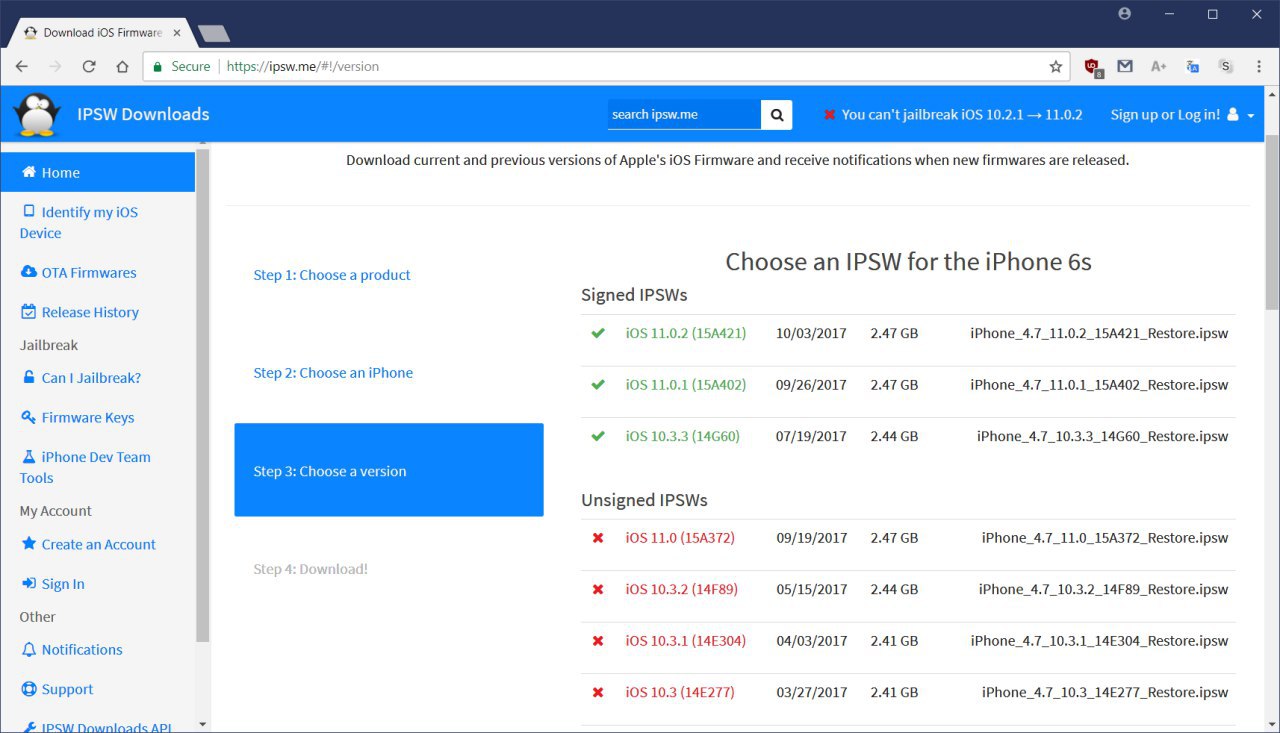This screenshot has height=733, width=1280.
Task: Click the IPSW Downloads title
Action: point(143,114)
